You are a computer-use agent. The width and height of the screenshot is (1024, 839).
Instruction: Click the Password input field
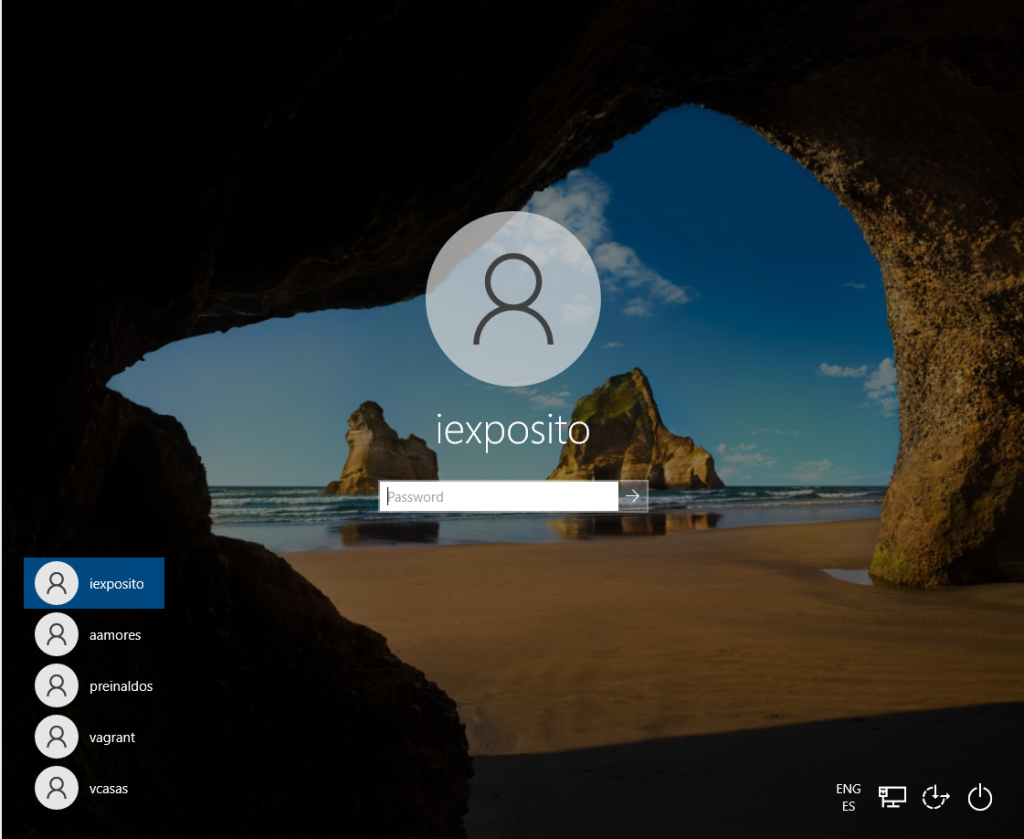click(498, 497)
